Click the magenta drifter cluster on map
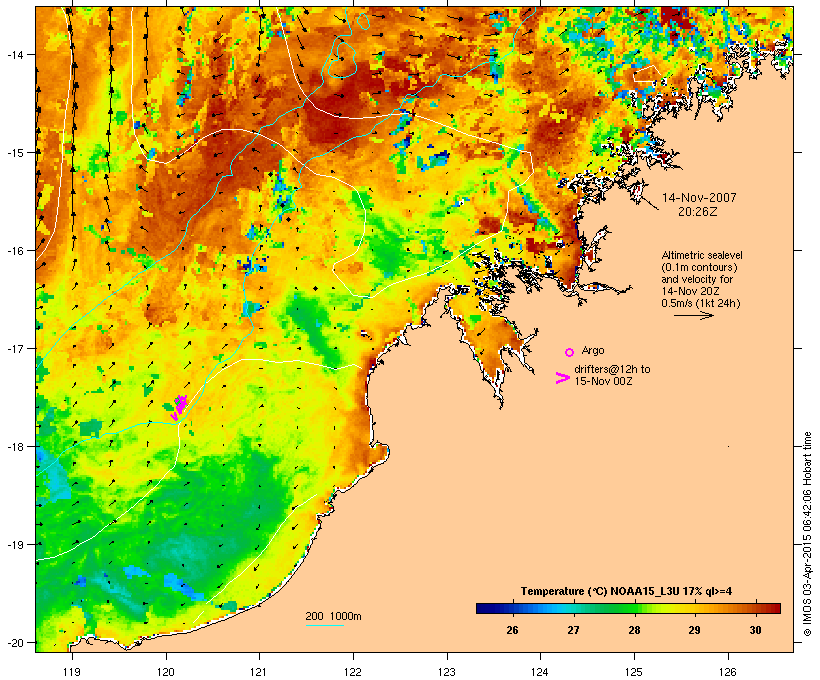820x680 pixels. [178, 407]
